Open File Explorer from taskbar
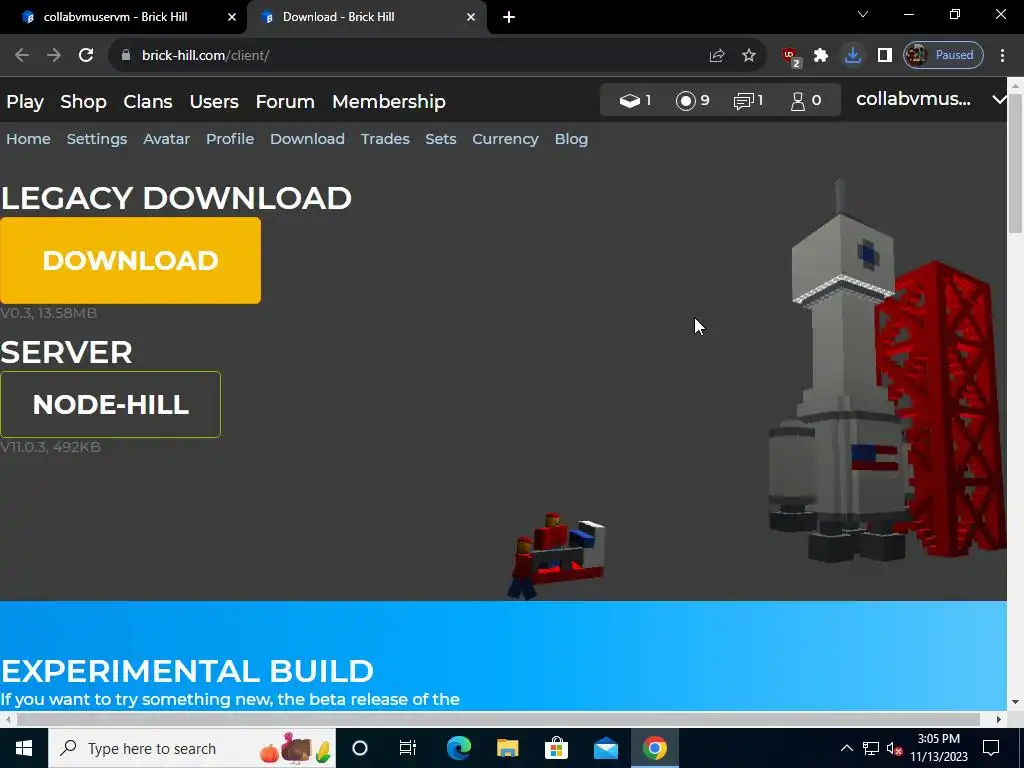1024x768 pixels. [x=507, y=748]
